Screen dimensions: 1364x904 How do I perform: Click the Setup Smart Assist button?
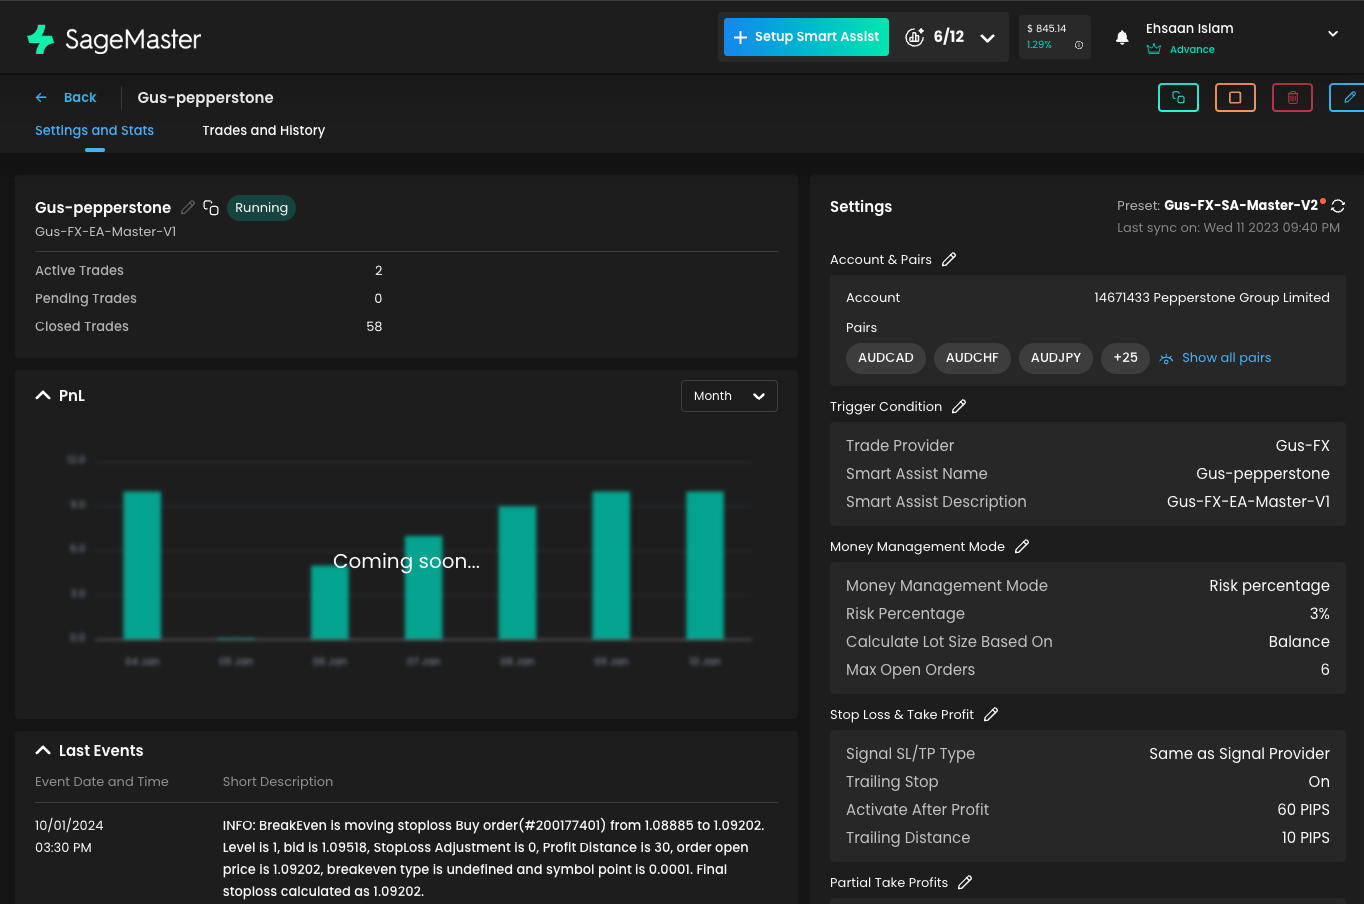click(806, 37)
